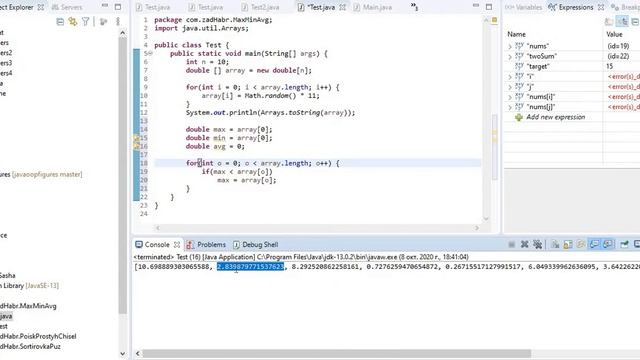640x360 pixels.
Task: Expand the "twoSum" expression
Action: (510, 57)
